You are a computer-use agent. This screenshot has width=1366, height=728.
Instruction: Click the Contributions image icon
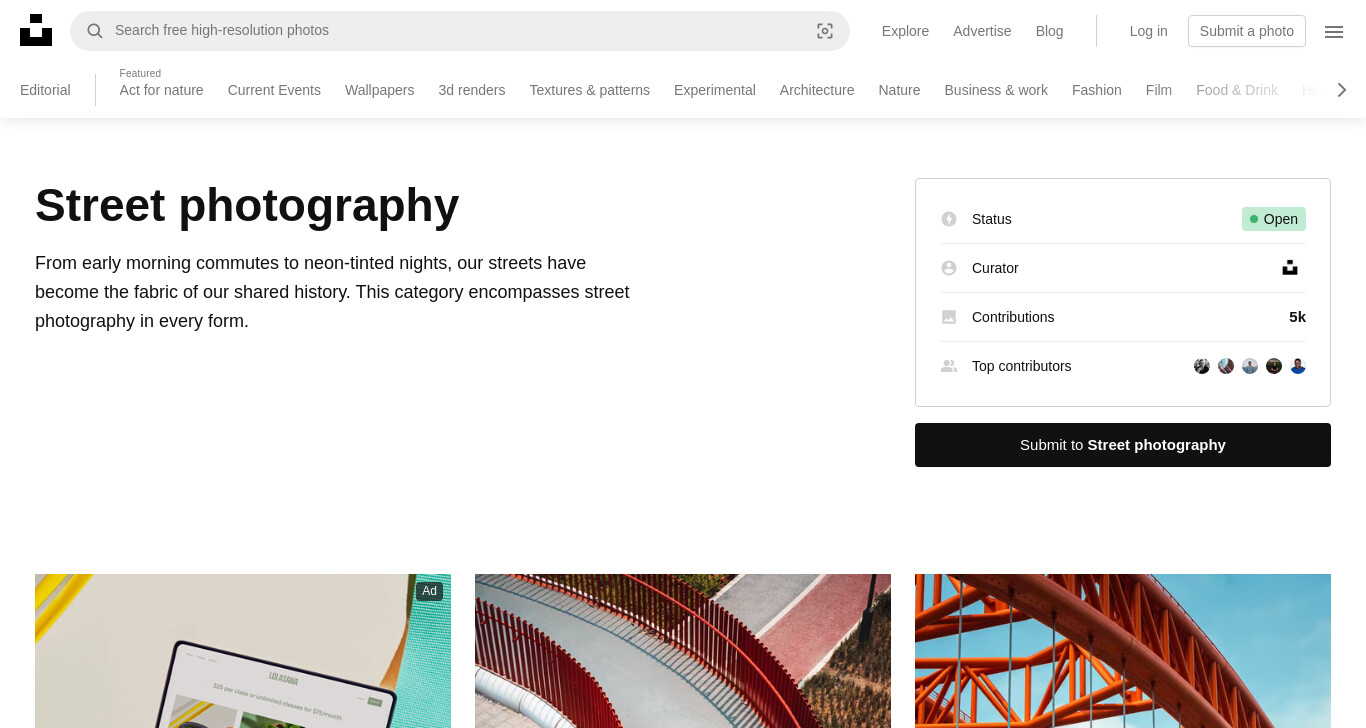click(x=949, y=317)
